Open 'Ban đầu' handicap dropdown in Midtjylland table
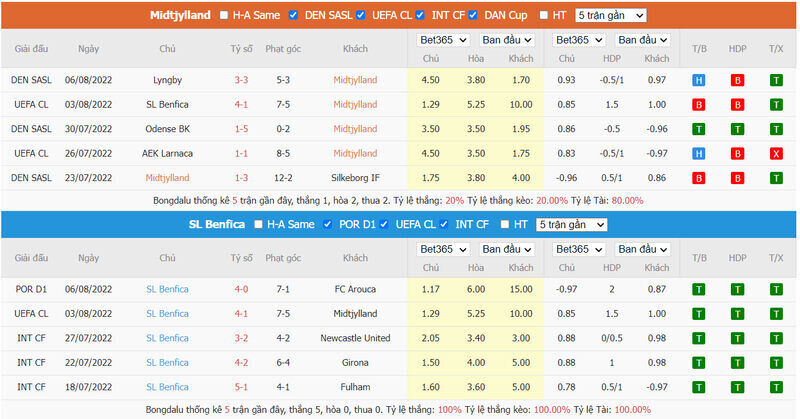This screenshot has width=800, height=419. pyautogui.click(x=642, y=40)
